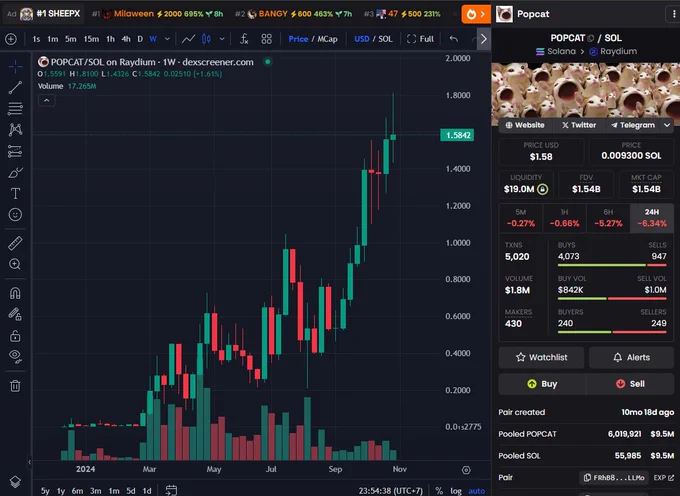This screenshot has height=496, width=680.
Task: Click the trash remove drawings icon
Action: pos(15,386)
